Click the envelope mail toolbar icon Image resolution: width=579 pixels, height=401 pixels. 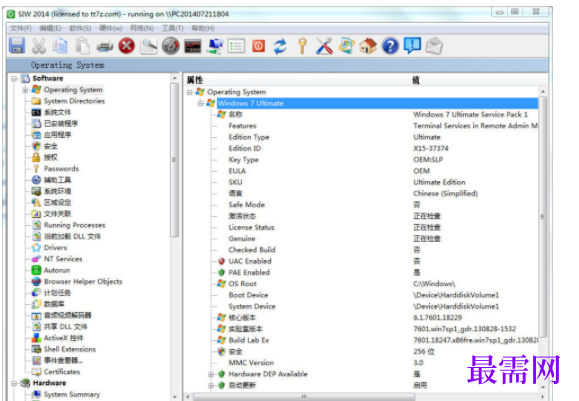click(434, 46)
